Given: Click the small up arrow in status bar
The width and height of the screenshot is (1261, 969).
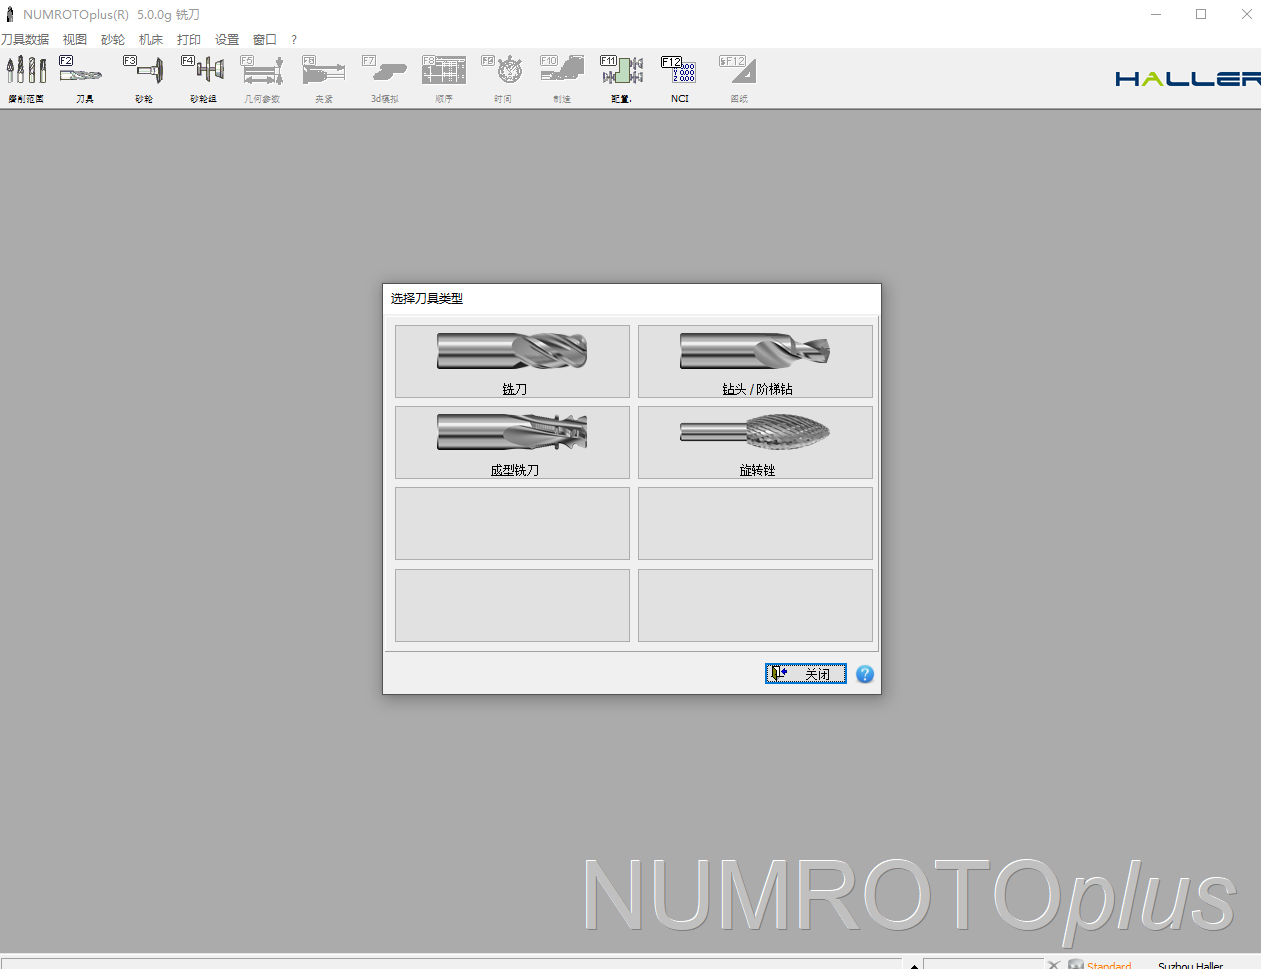Looking at the screenshot, I should coord(914,965).
